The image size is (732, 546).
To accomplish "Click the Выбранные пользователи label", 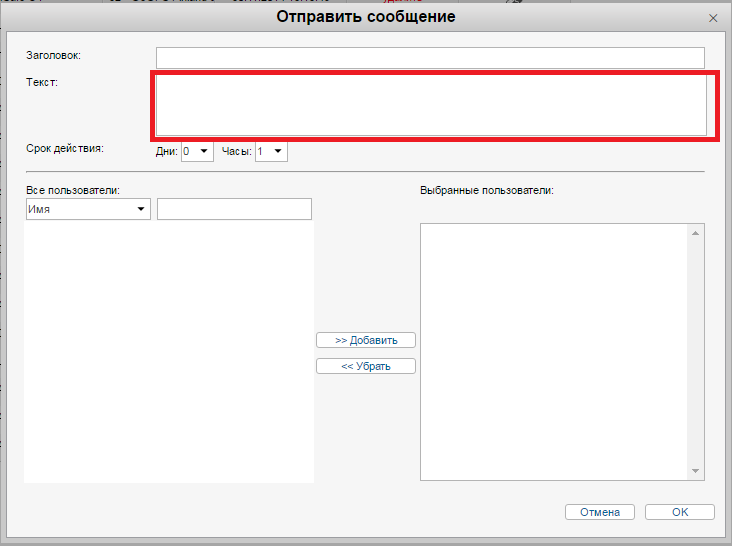I will 487,190.
